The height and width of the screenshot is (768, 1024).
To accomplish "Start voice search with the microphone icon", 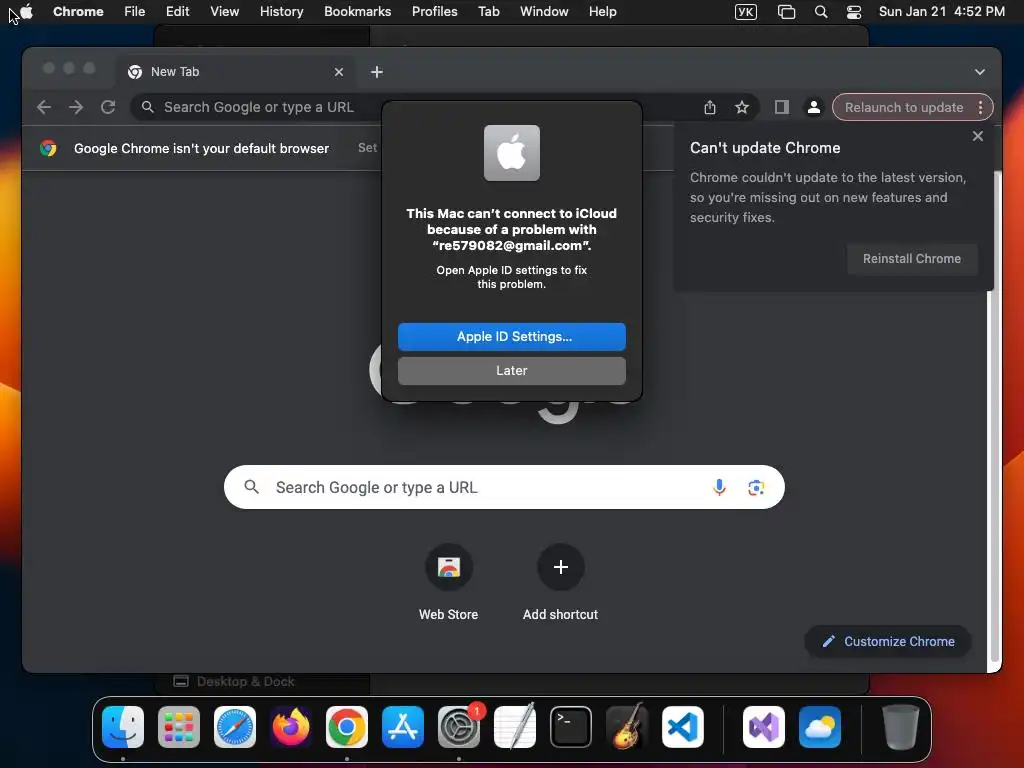I will click(719, 487).
